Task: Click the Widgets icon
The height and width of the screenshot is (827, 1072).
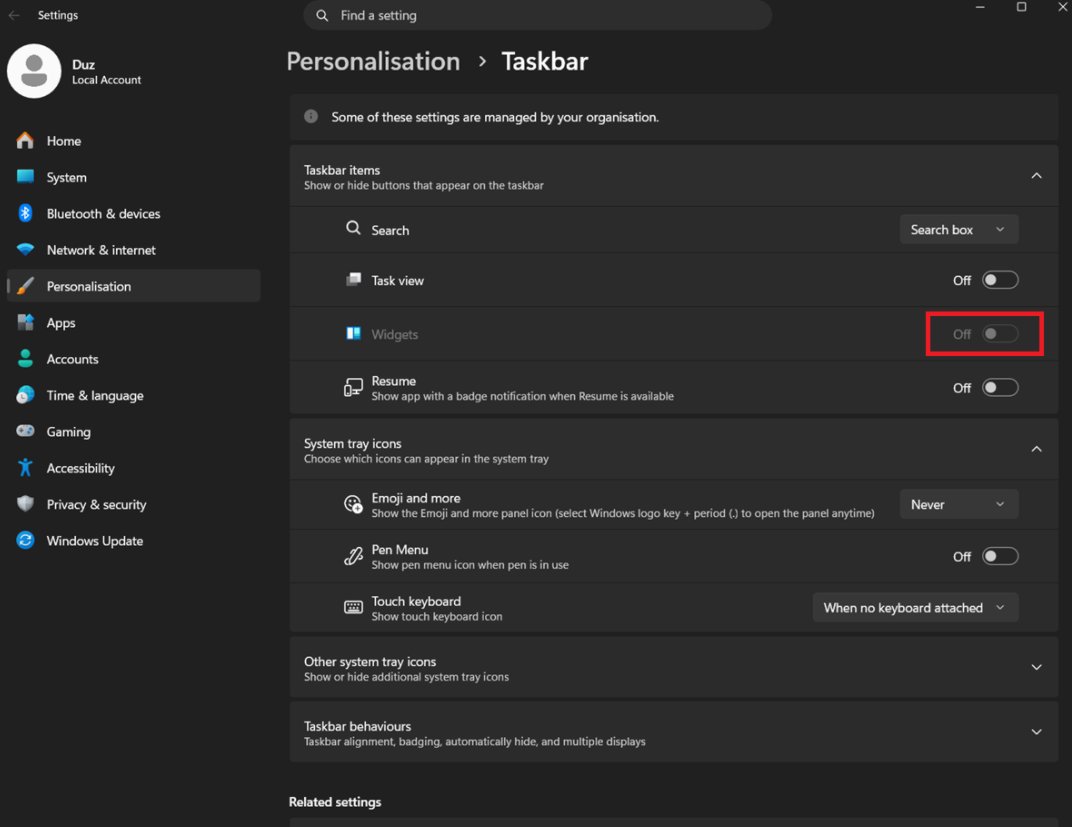Action: coord(353,334)
